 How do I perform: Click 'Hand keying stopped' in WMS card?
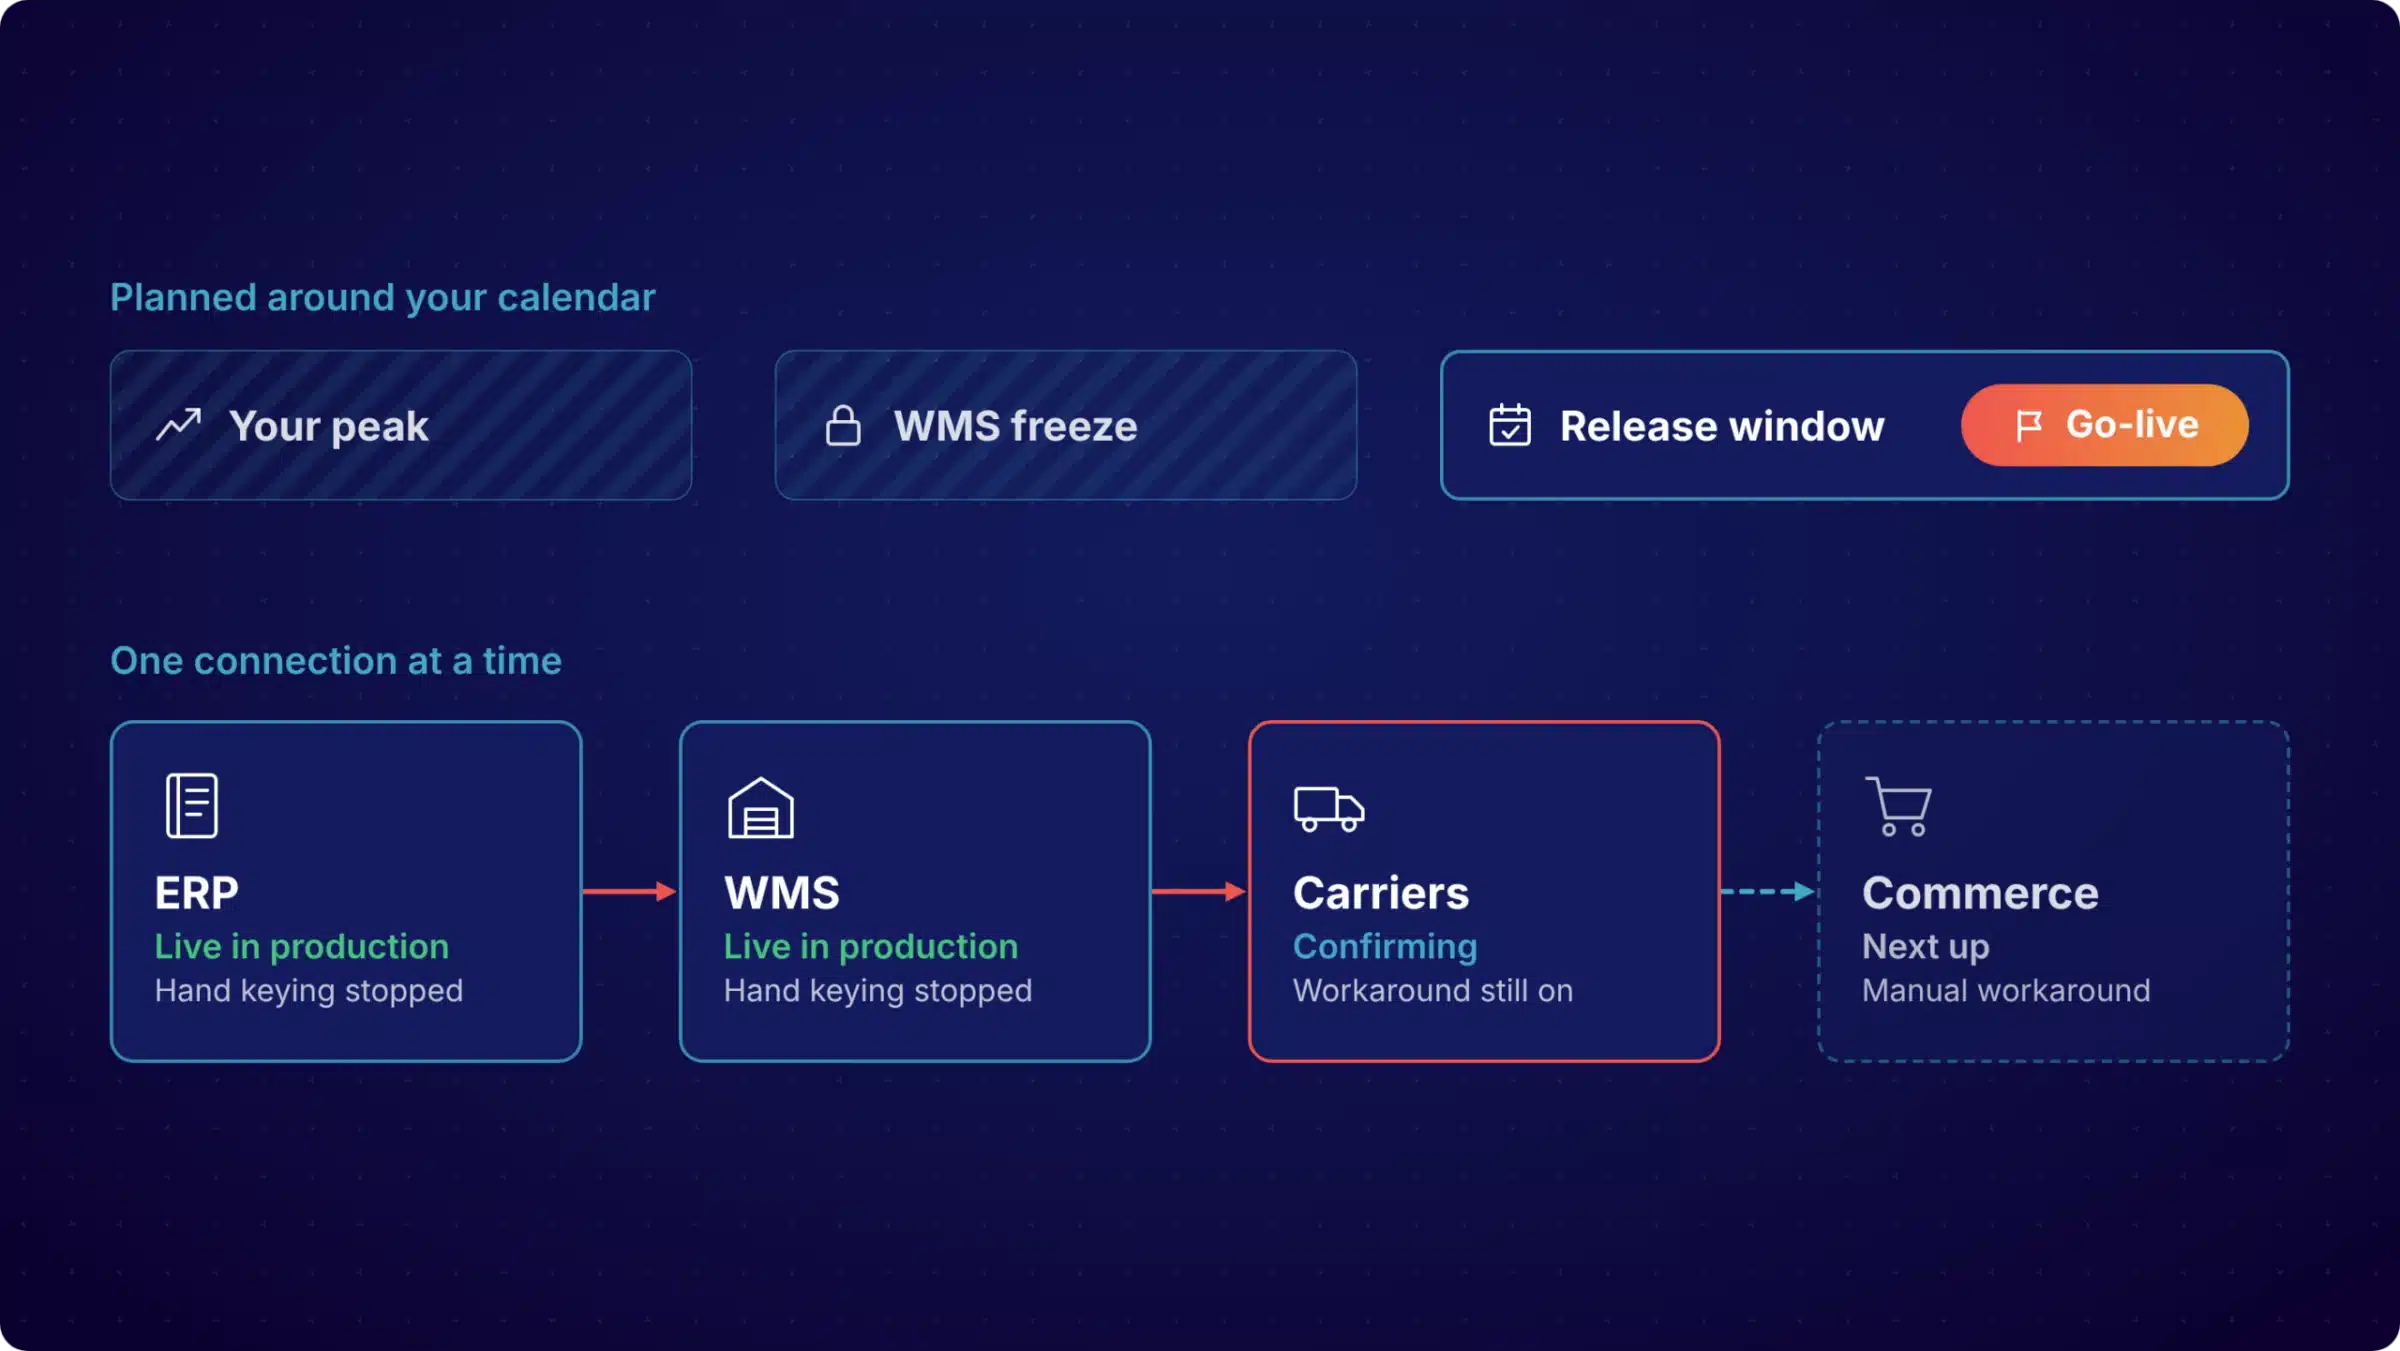click(878, 991)
